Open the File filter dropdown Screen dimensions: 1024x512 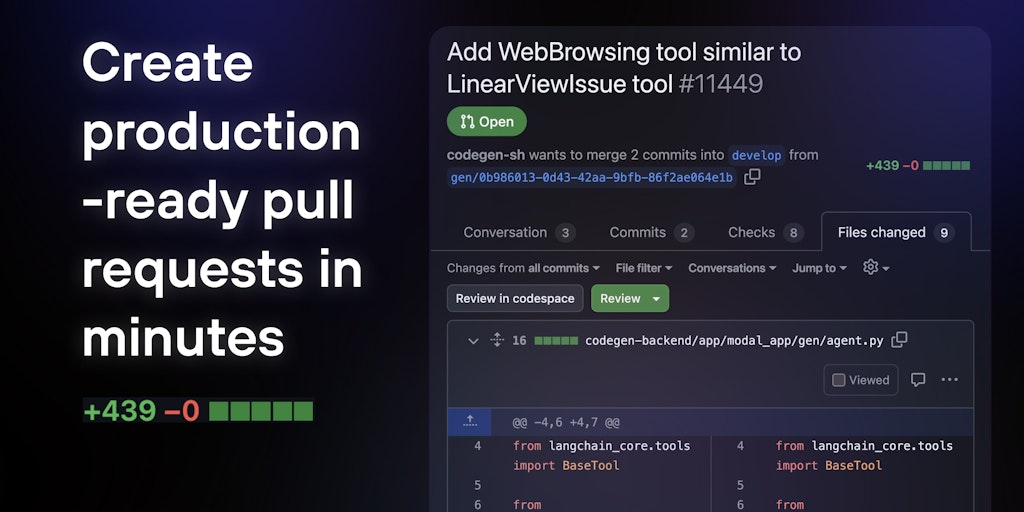644,268
